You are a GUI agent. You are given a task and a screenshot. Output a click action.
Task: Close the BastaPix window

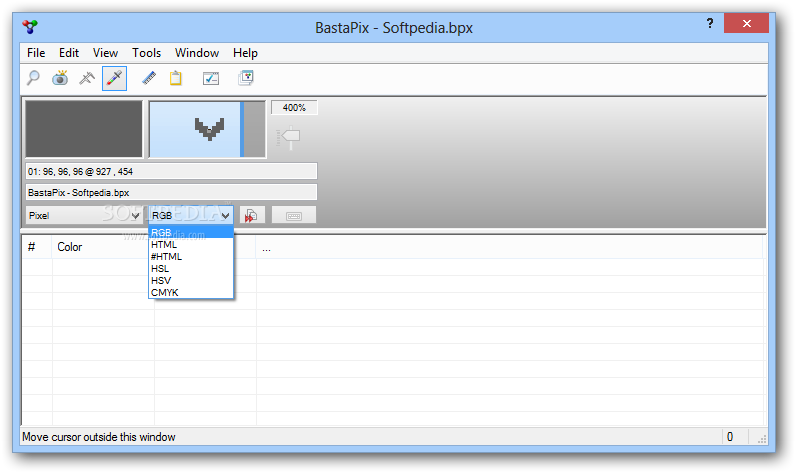tap(746, 23)
